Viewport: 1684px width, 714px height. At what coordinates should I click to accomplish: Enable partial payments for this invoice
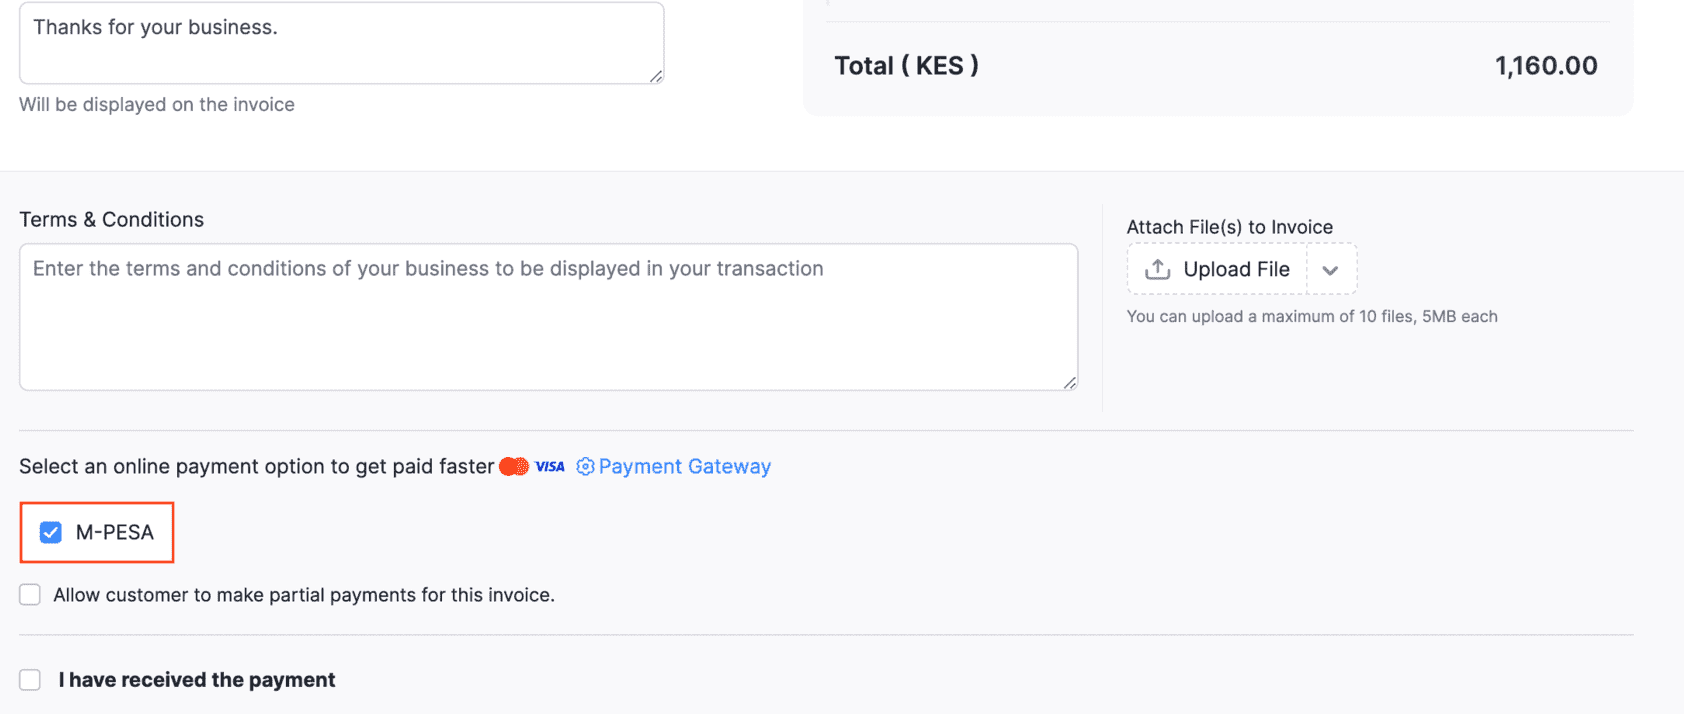point(30,594)
